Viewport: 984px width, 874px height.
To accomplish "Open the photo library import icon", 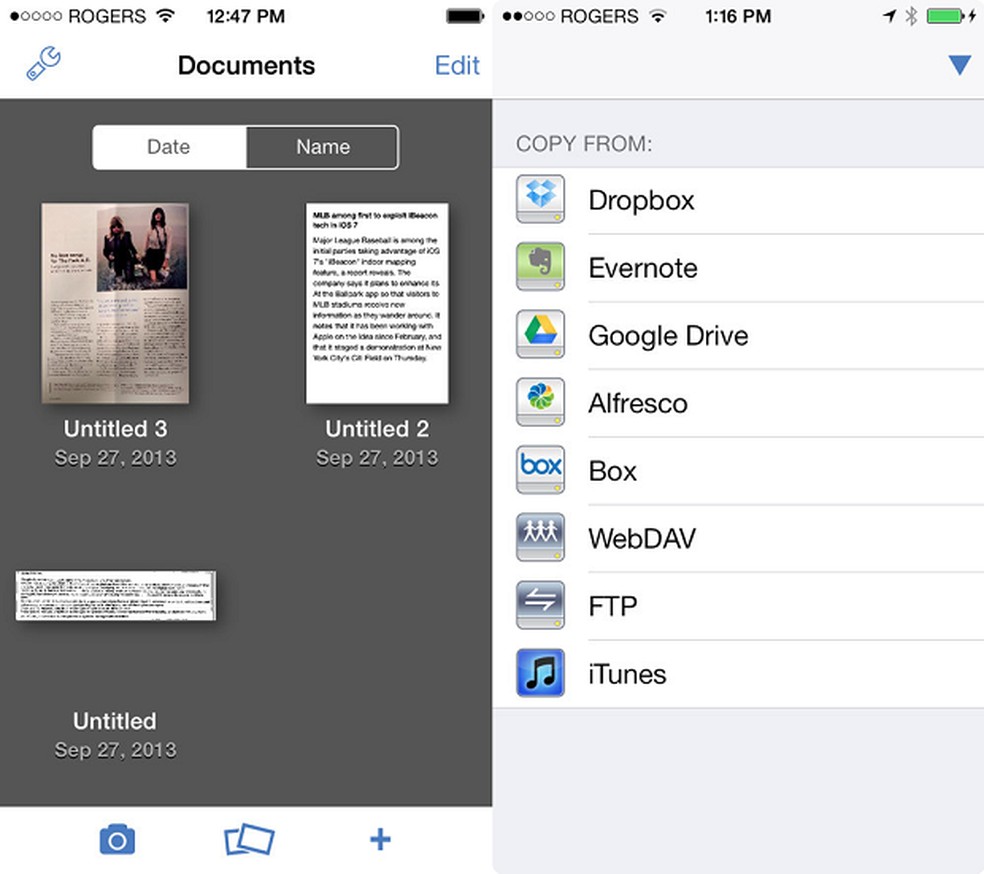I will 249,839.
